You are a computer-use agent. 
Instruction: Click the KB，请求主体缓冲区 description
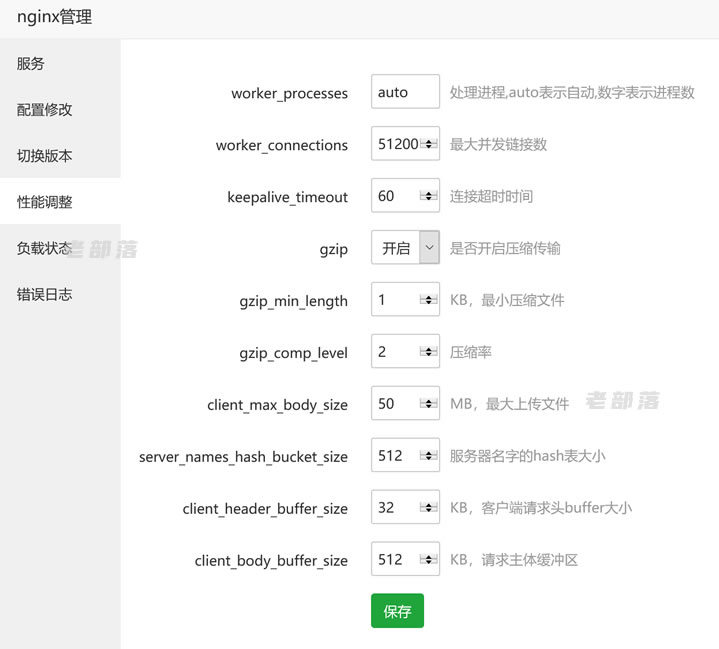pyautogui.click(x=514, y=560)
